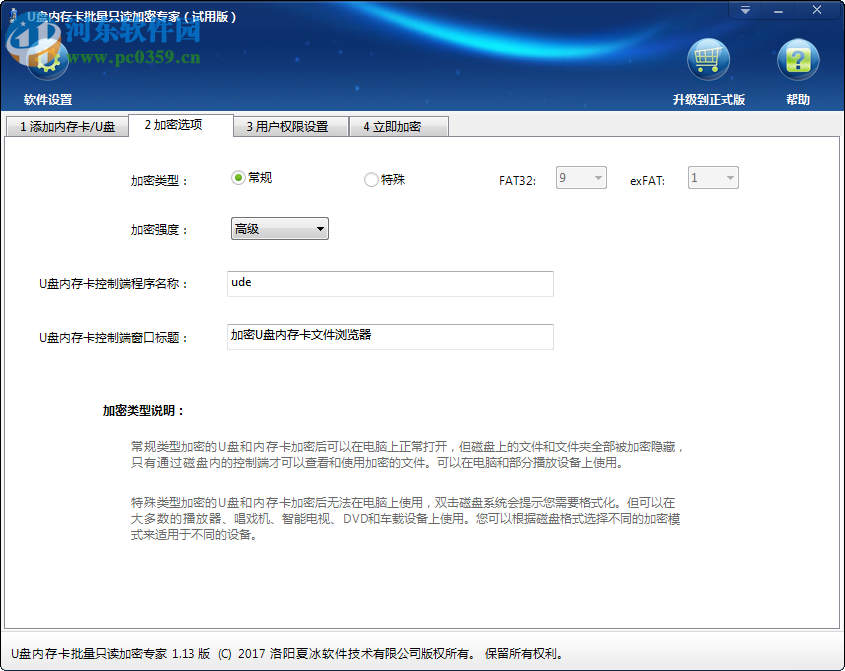Open the 加密强度 dropdown showing 高级
Image resolution: width=845 pixels, height=671 pixels.
(x=279, y=228)
